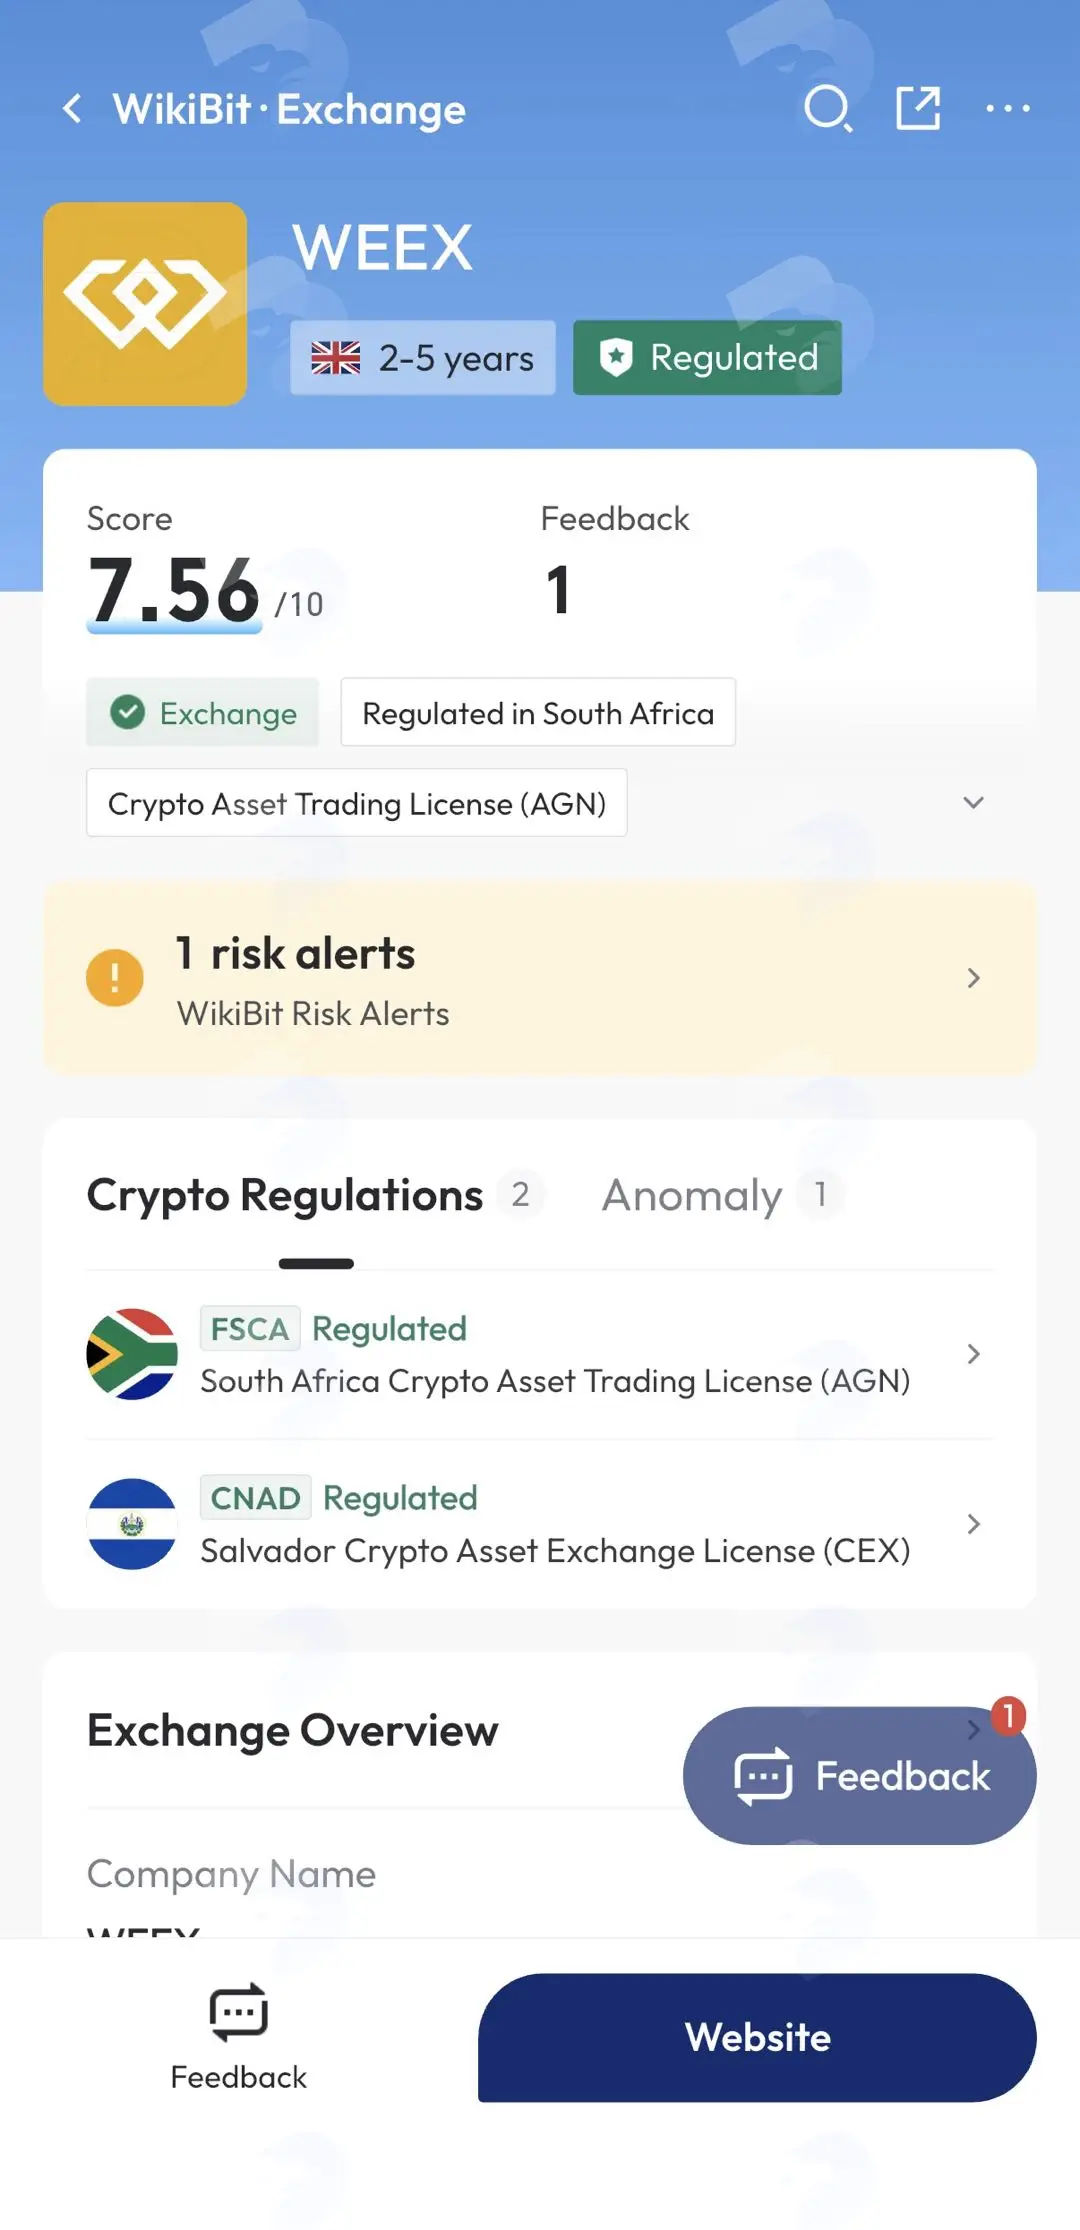Tap the orange risk alert icon
1080x2230 pixels.
click(x=115, y=977)
